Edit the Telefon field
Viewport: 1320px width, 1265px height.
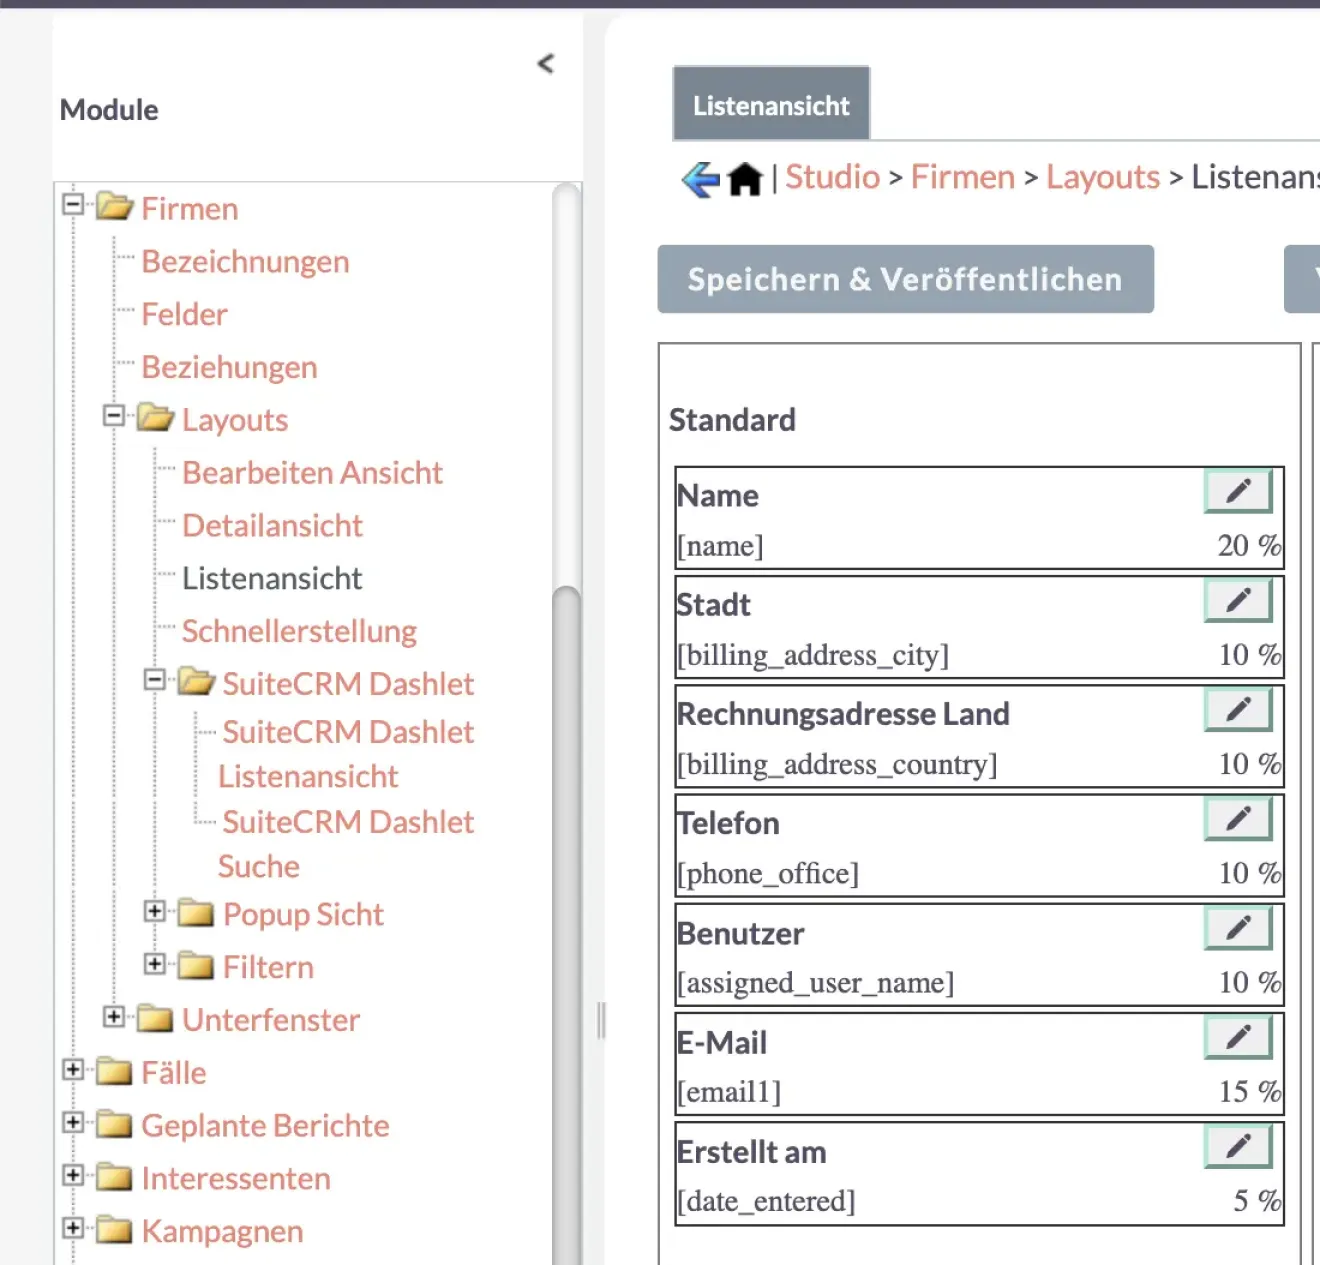pos(1238,818)
